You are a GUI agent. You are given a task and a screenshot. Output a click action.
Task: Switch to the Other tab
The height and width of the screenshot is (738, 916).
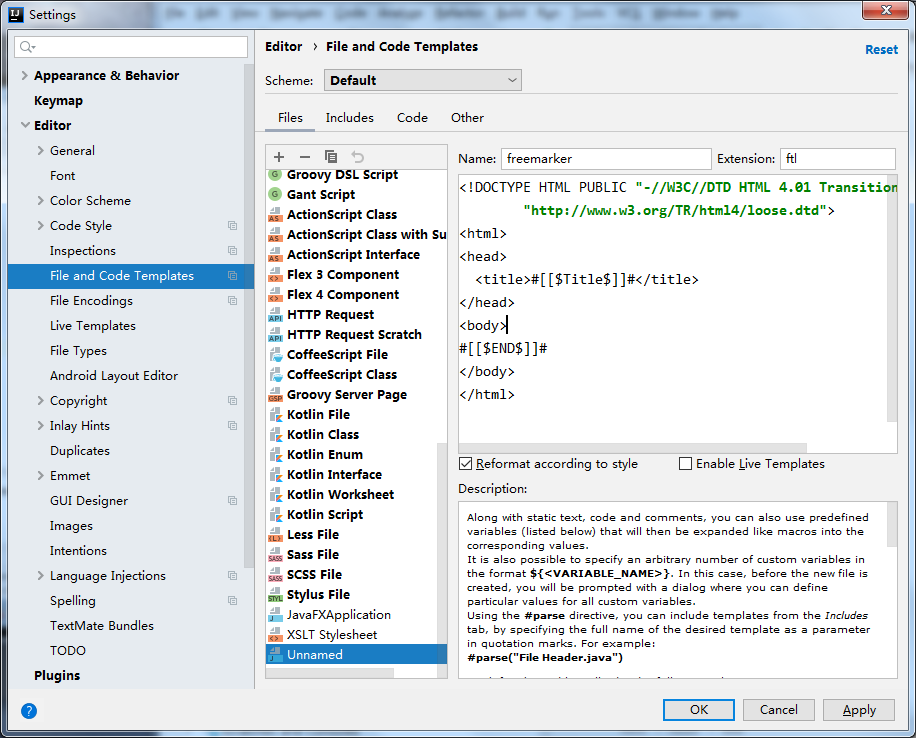(x=467, y=117)
